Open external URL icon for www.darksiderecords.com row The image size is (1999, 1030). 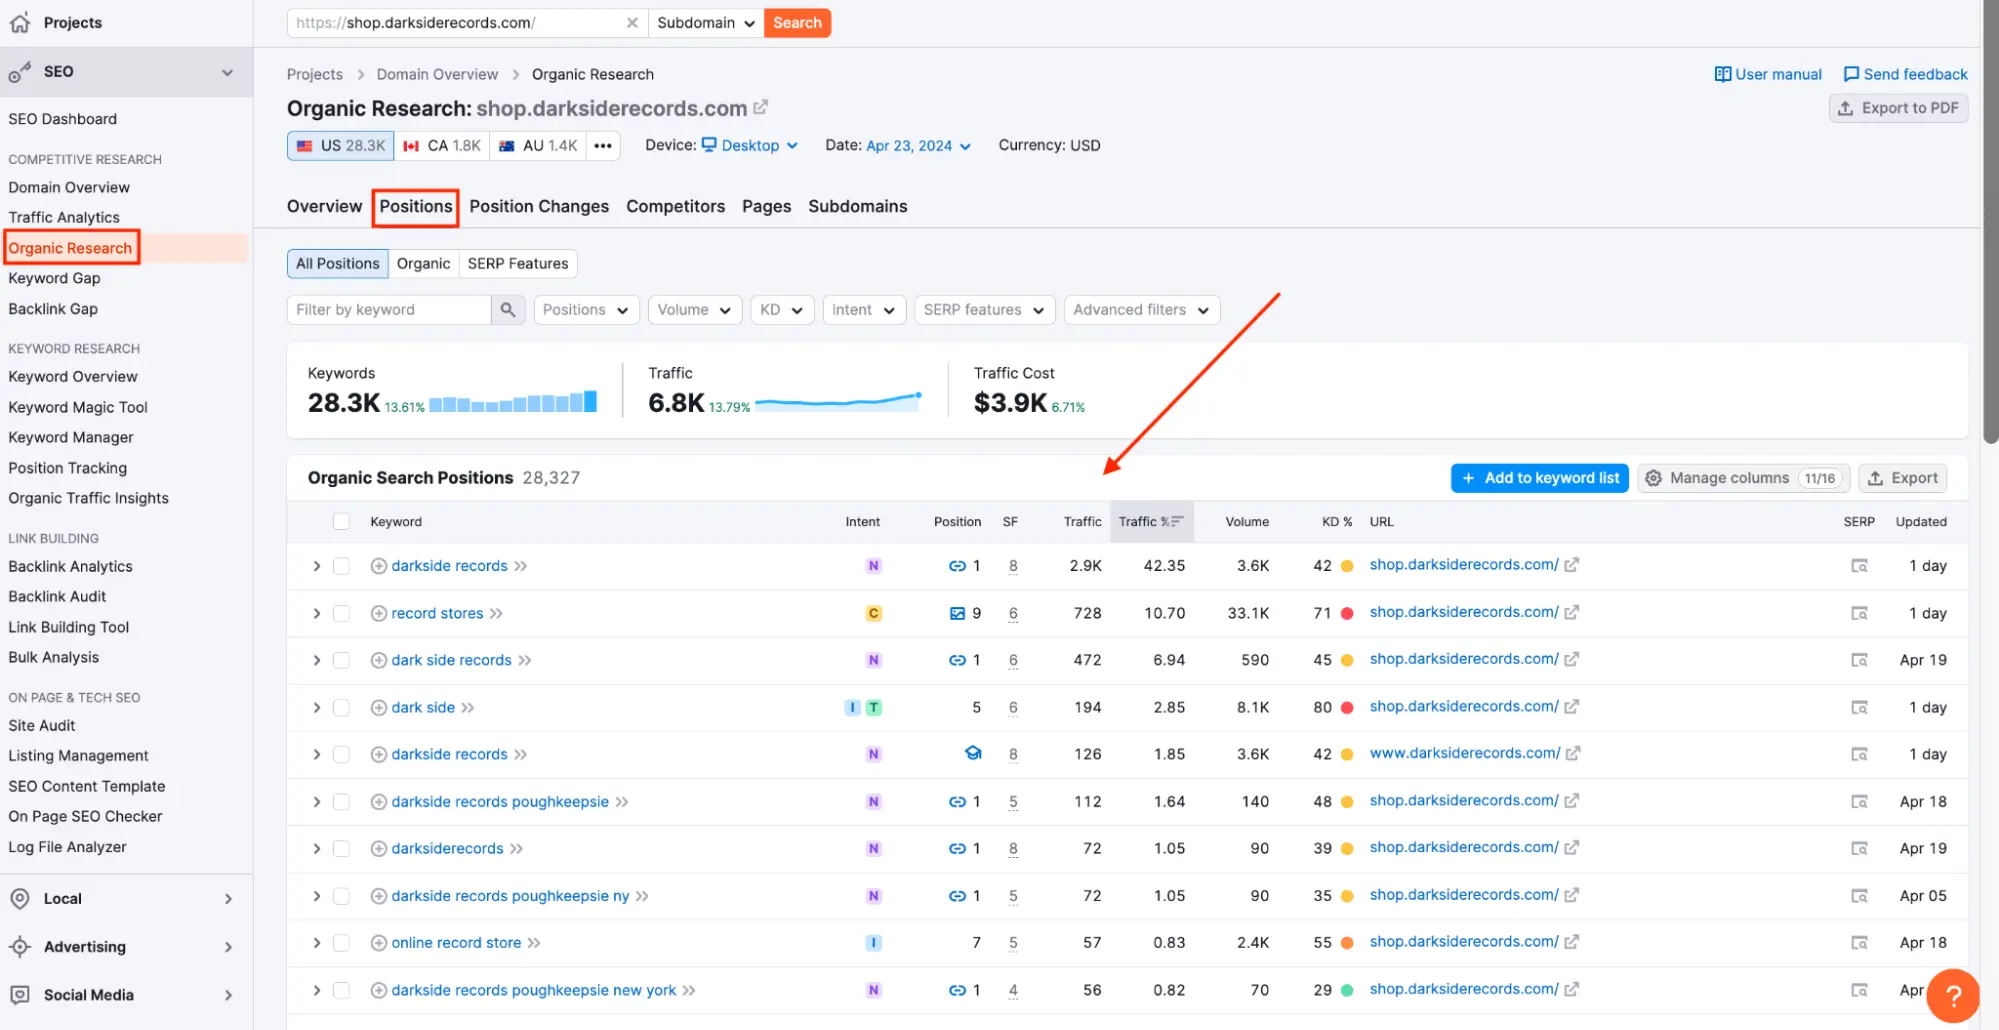point(1573,753)
